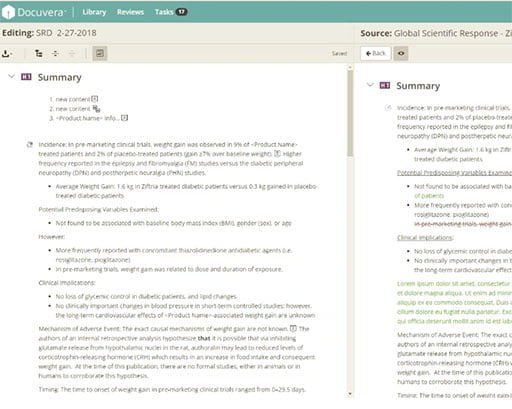512x409 pixels.
Task: Open the Library menu
Action: (94, 12)
